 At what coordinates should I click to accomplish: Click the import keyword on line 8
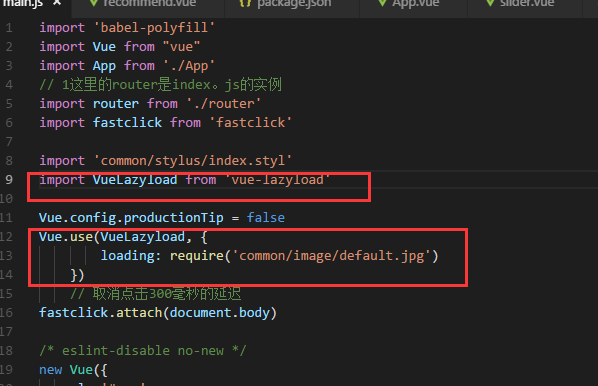coord(62,161)
